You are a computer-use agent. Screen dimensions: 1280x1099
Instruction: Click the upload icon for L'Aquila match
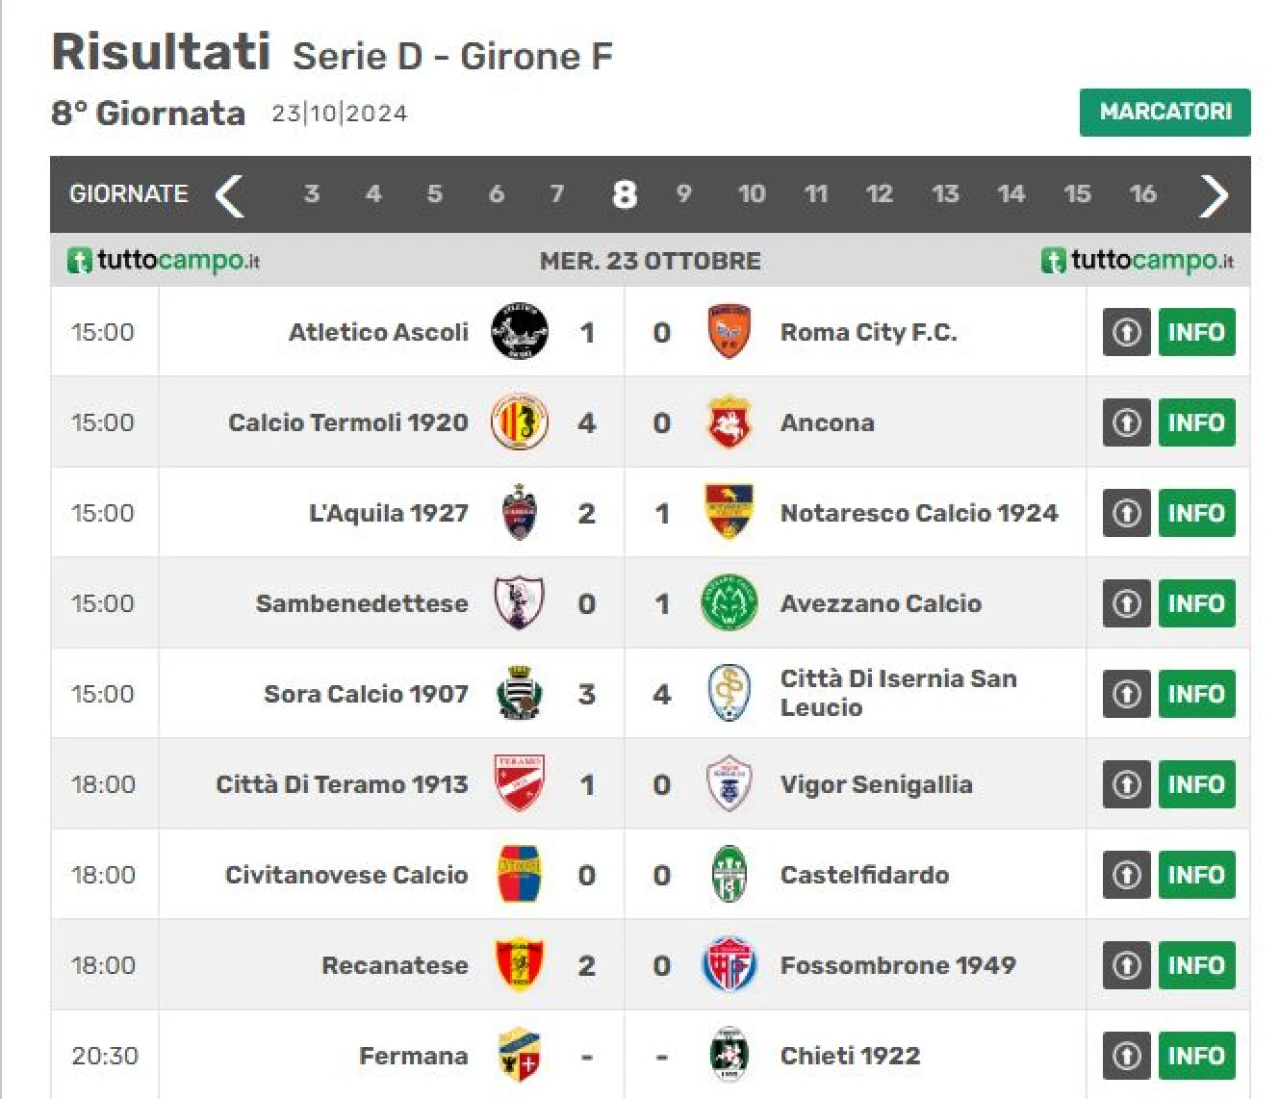(x=1127, y=513)
